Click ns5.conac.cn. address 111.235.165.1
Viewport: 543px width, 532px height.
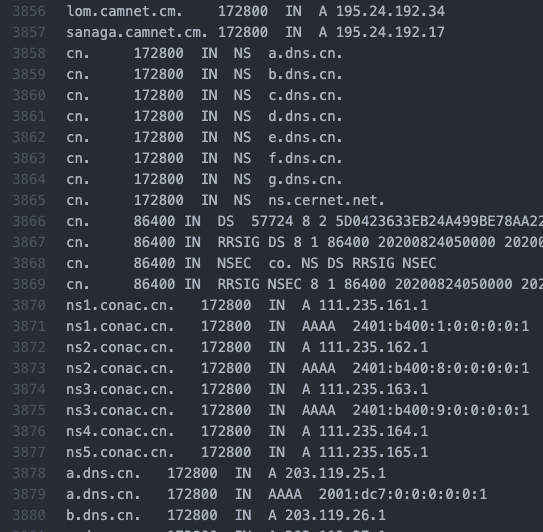click(x=373, y=452)
